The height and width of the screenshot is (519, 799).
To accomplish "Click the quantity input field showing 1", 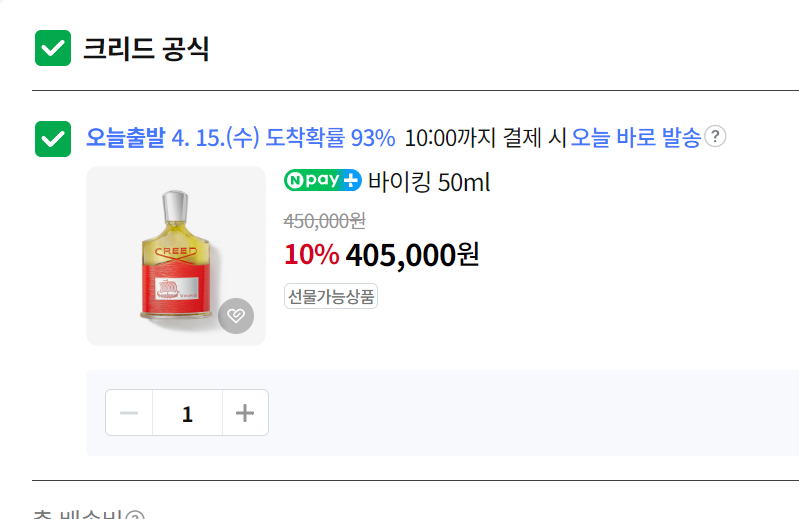I will point(187,413).
